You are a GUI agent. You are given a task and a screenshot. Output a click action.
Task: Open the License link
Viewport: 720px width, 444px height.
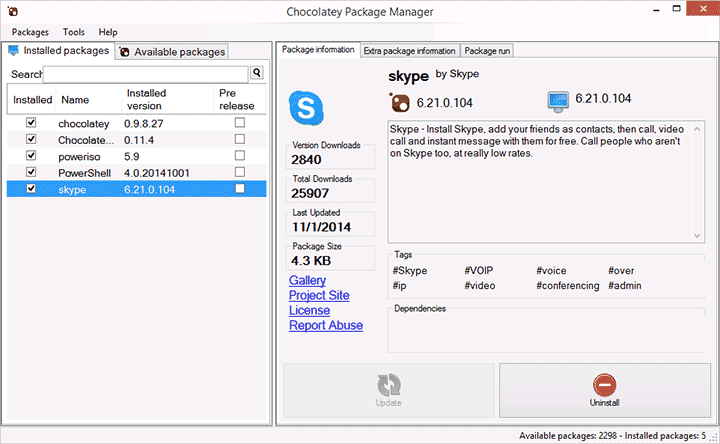(x=309, y=310)
